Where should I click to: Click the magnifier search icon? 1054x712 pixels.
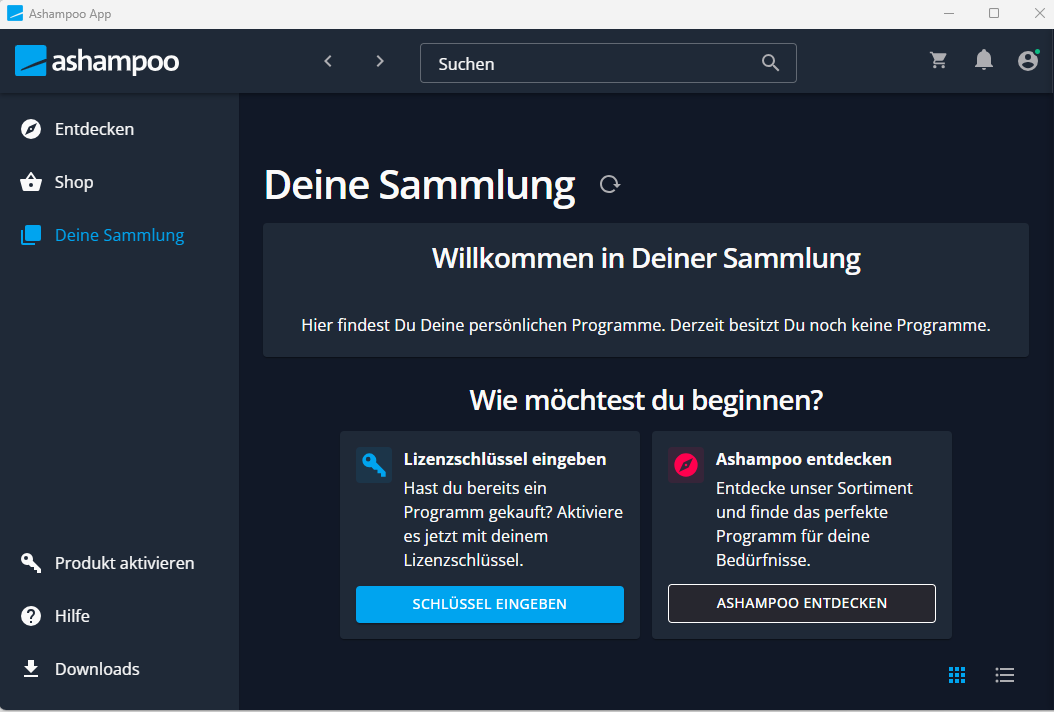pyautogui.click(x=770, y=63)
